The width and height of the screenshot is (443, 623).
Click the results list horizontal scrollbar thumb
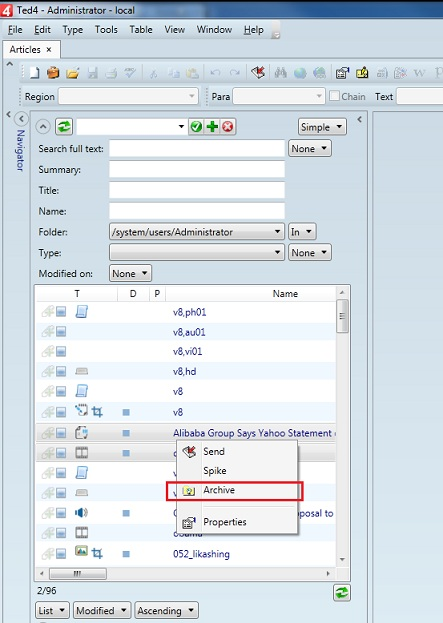(77, 573)
